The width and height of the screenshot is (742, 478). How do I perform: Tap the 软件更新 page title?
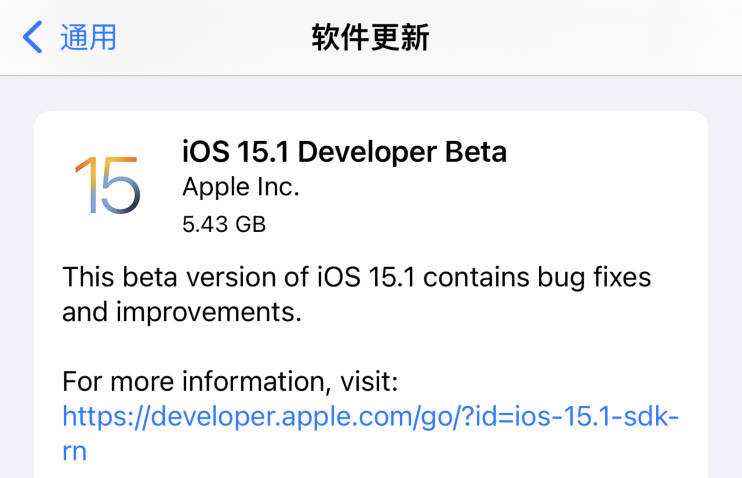pos(371,38)
